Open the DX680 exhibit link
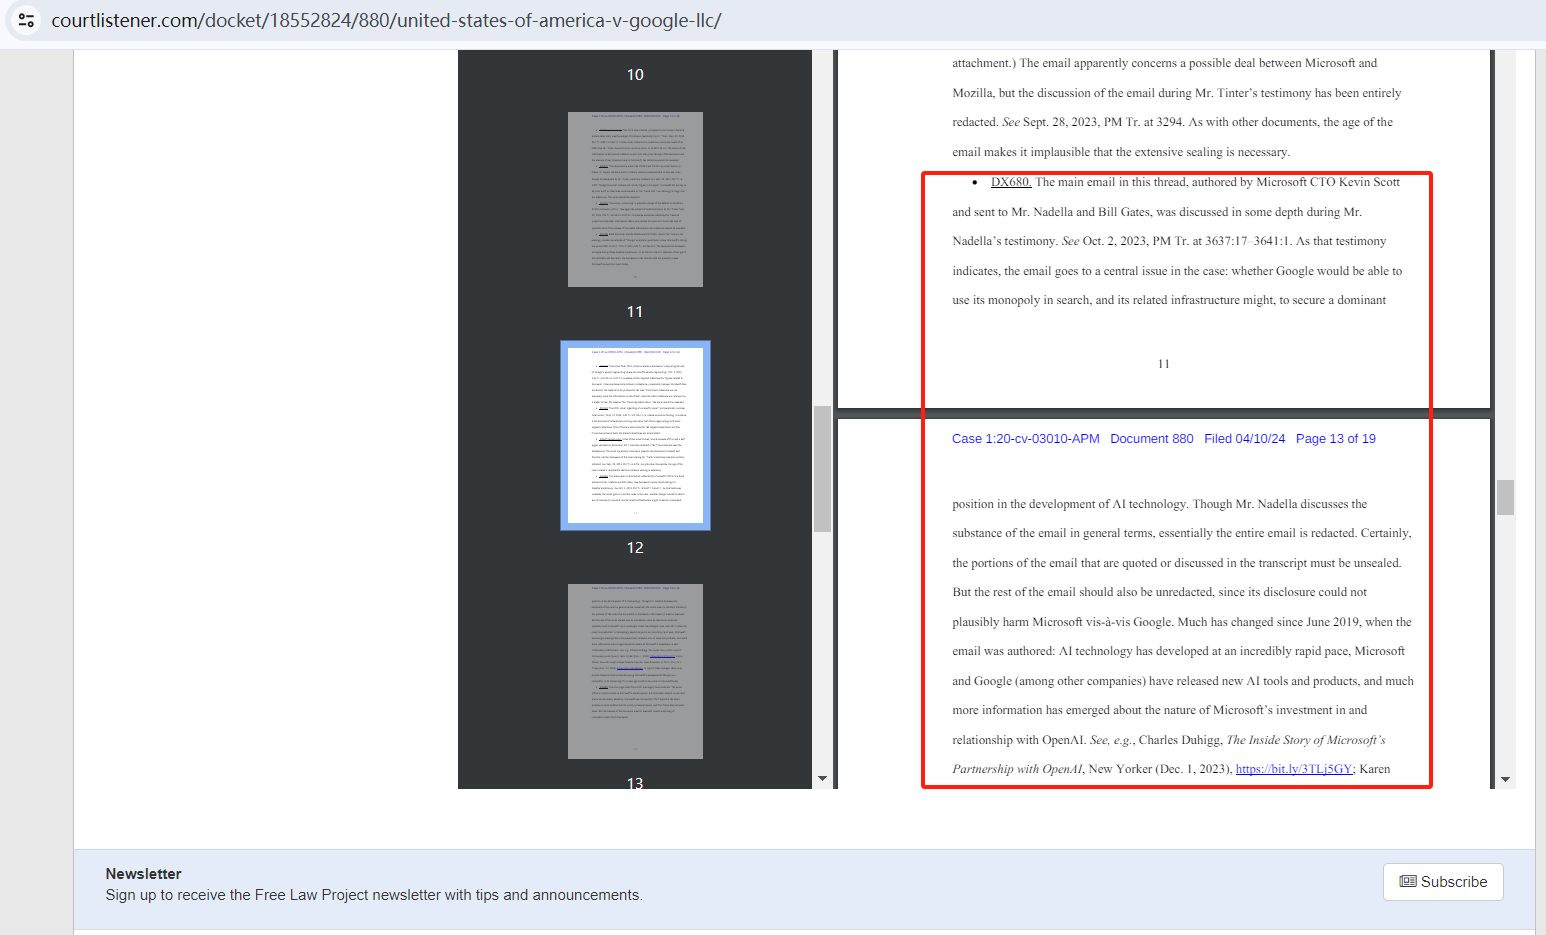The width and height of the screenshot is (1546, 935). pyautogui.click(x=1010, y=182)
